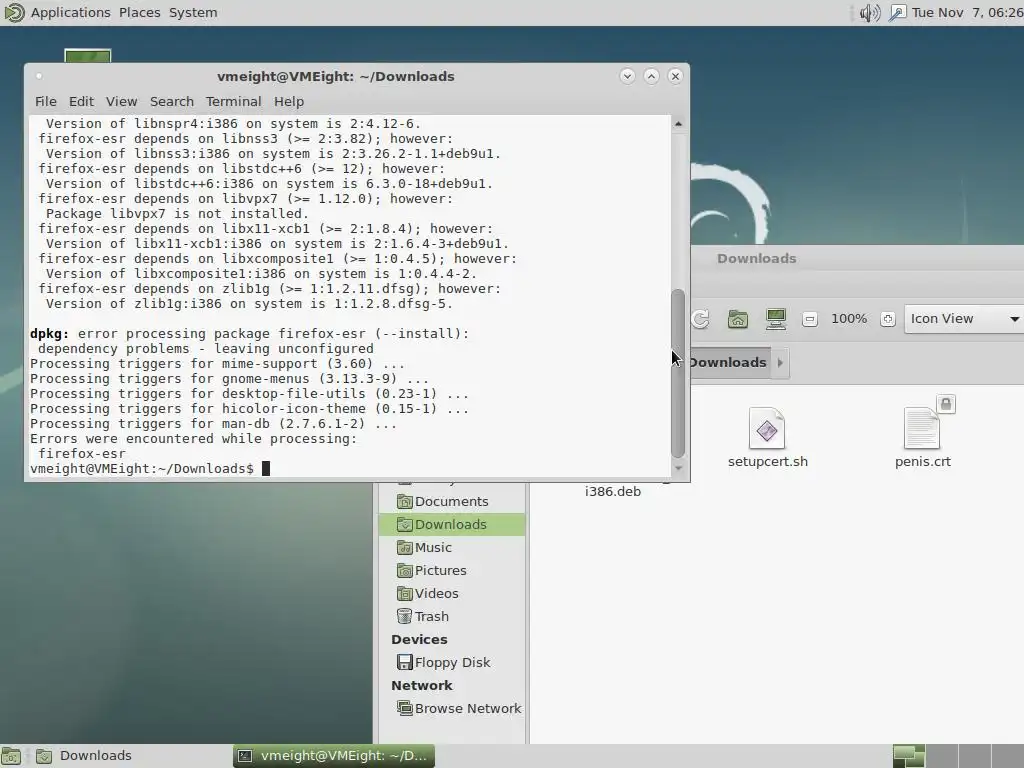The width and height of the screenshot is (1024, 768).
Task: Click the Devices heading in sidebar
Action: [419, 639]
